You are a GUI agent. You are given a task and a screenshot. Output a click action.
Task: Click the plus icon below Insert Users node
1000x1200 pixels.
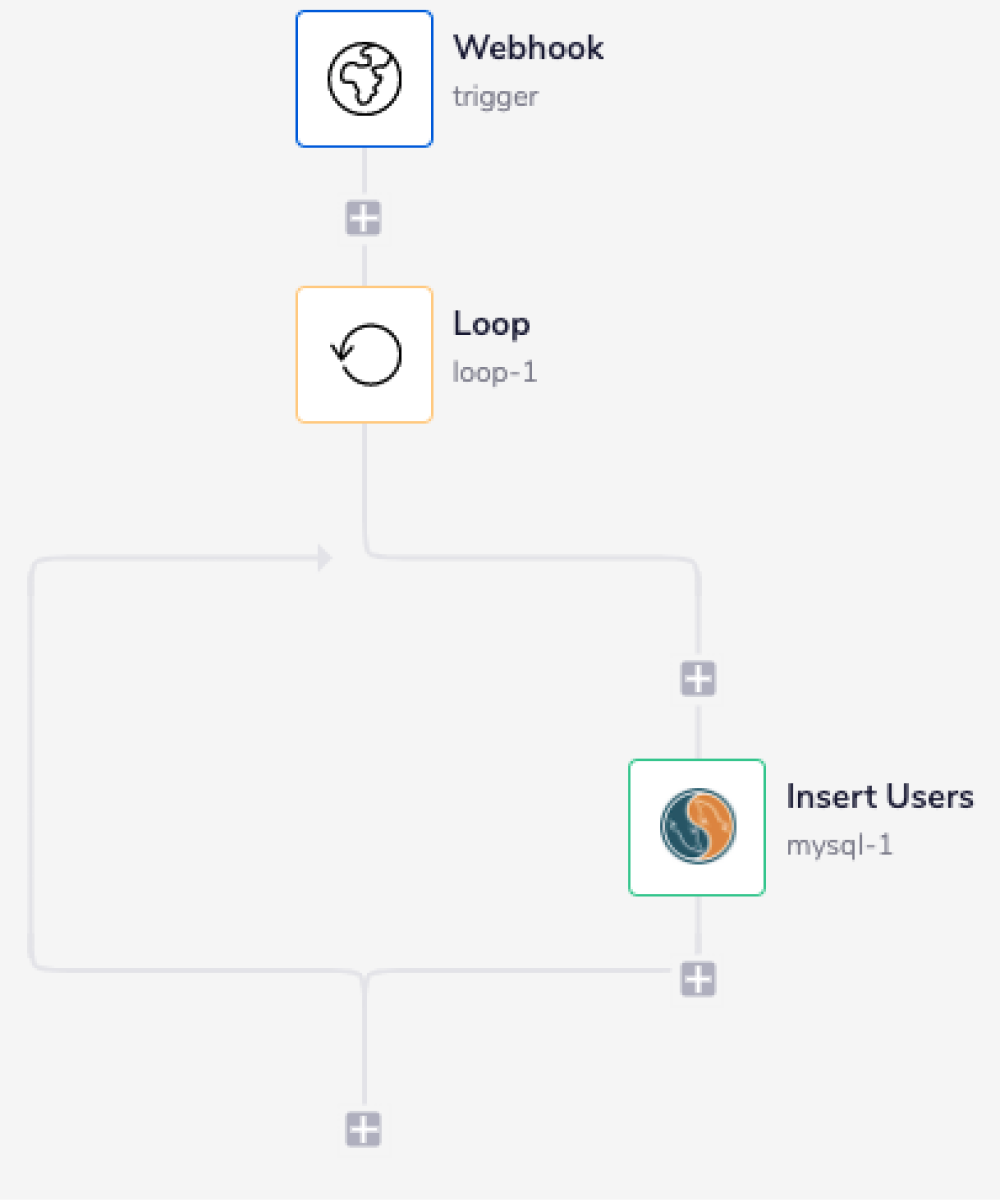point(696,979)
